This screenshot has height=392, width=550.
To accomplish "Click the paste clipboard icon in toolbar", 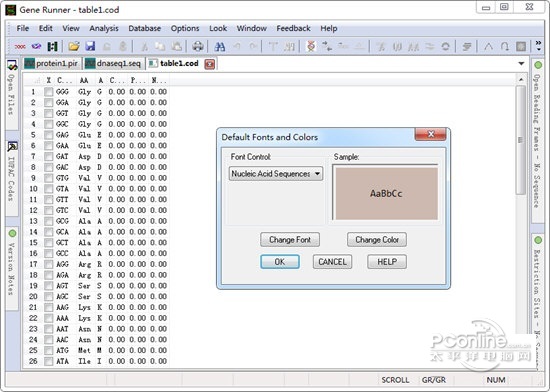I will pyautogui.click(x=176, y=46).
